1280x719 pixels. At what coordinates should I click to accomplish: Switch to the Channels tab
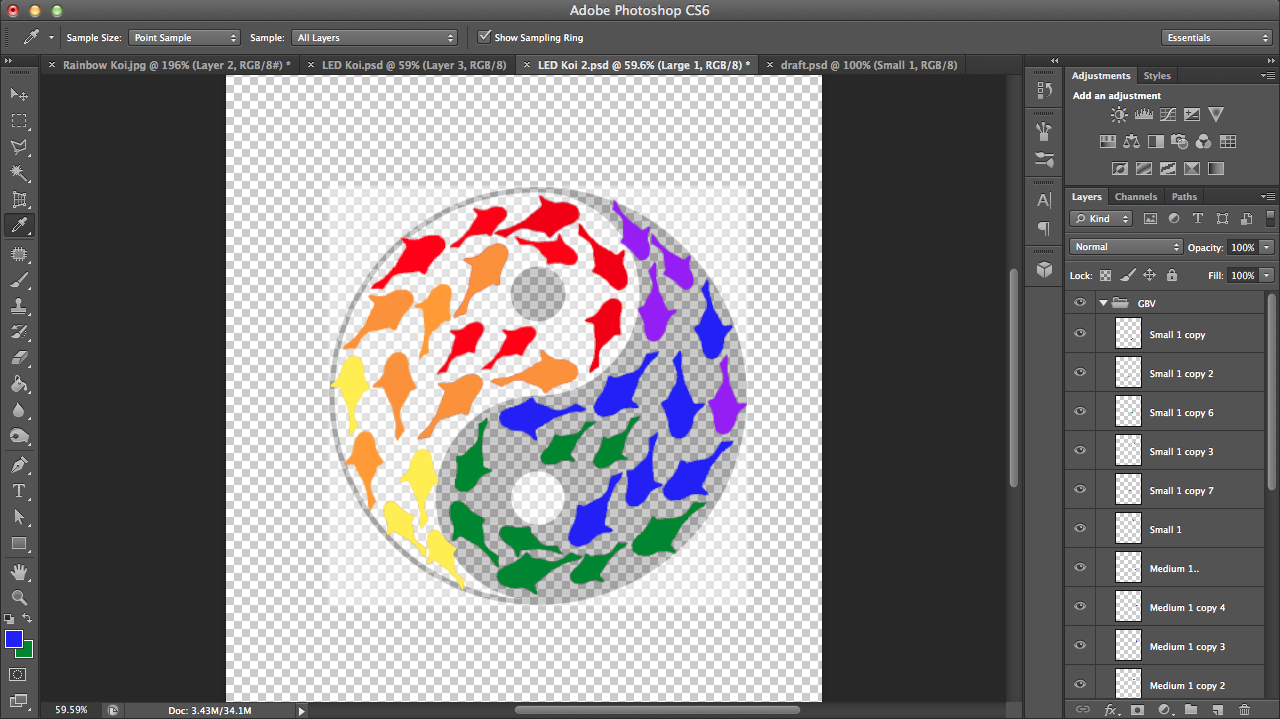point(1135,196)
